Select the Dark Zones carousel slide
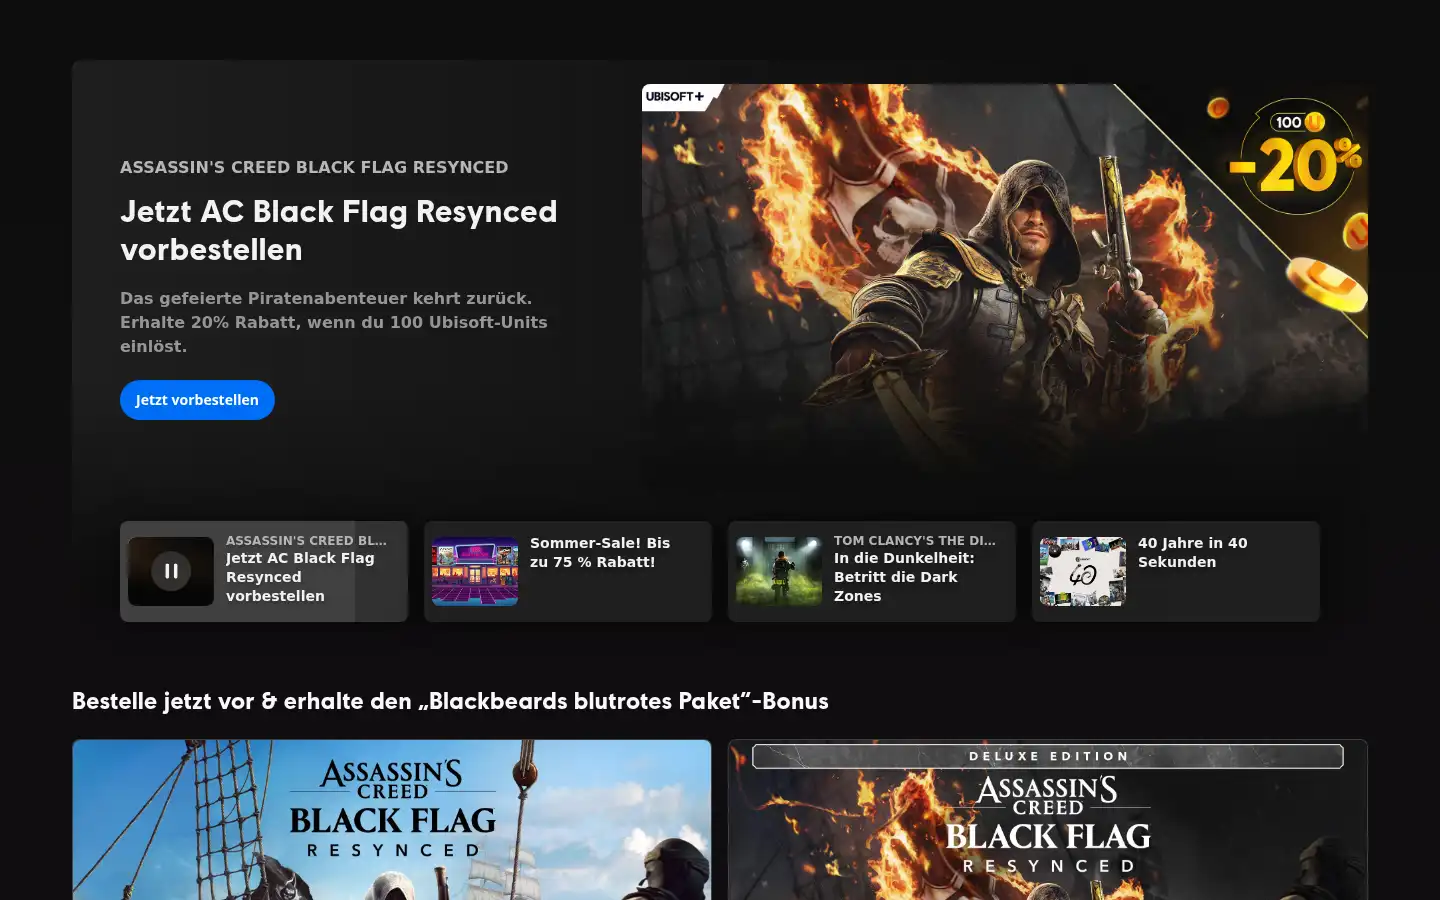Viewport: 1440px width, 900px height. point(872,571)
